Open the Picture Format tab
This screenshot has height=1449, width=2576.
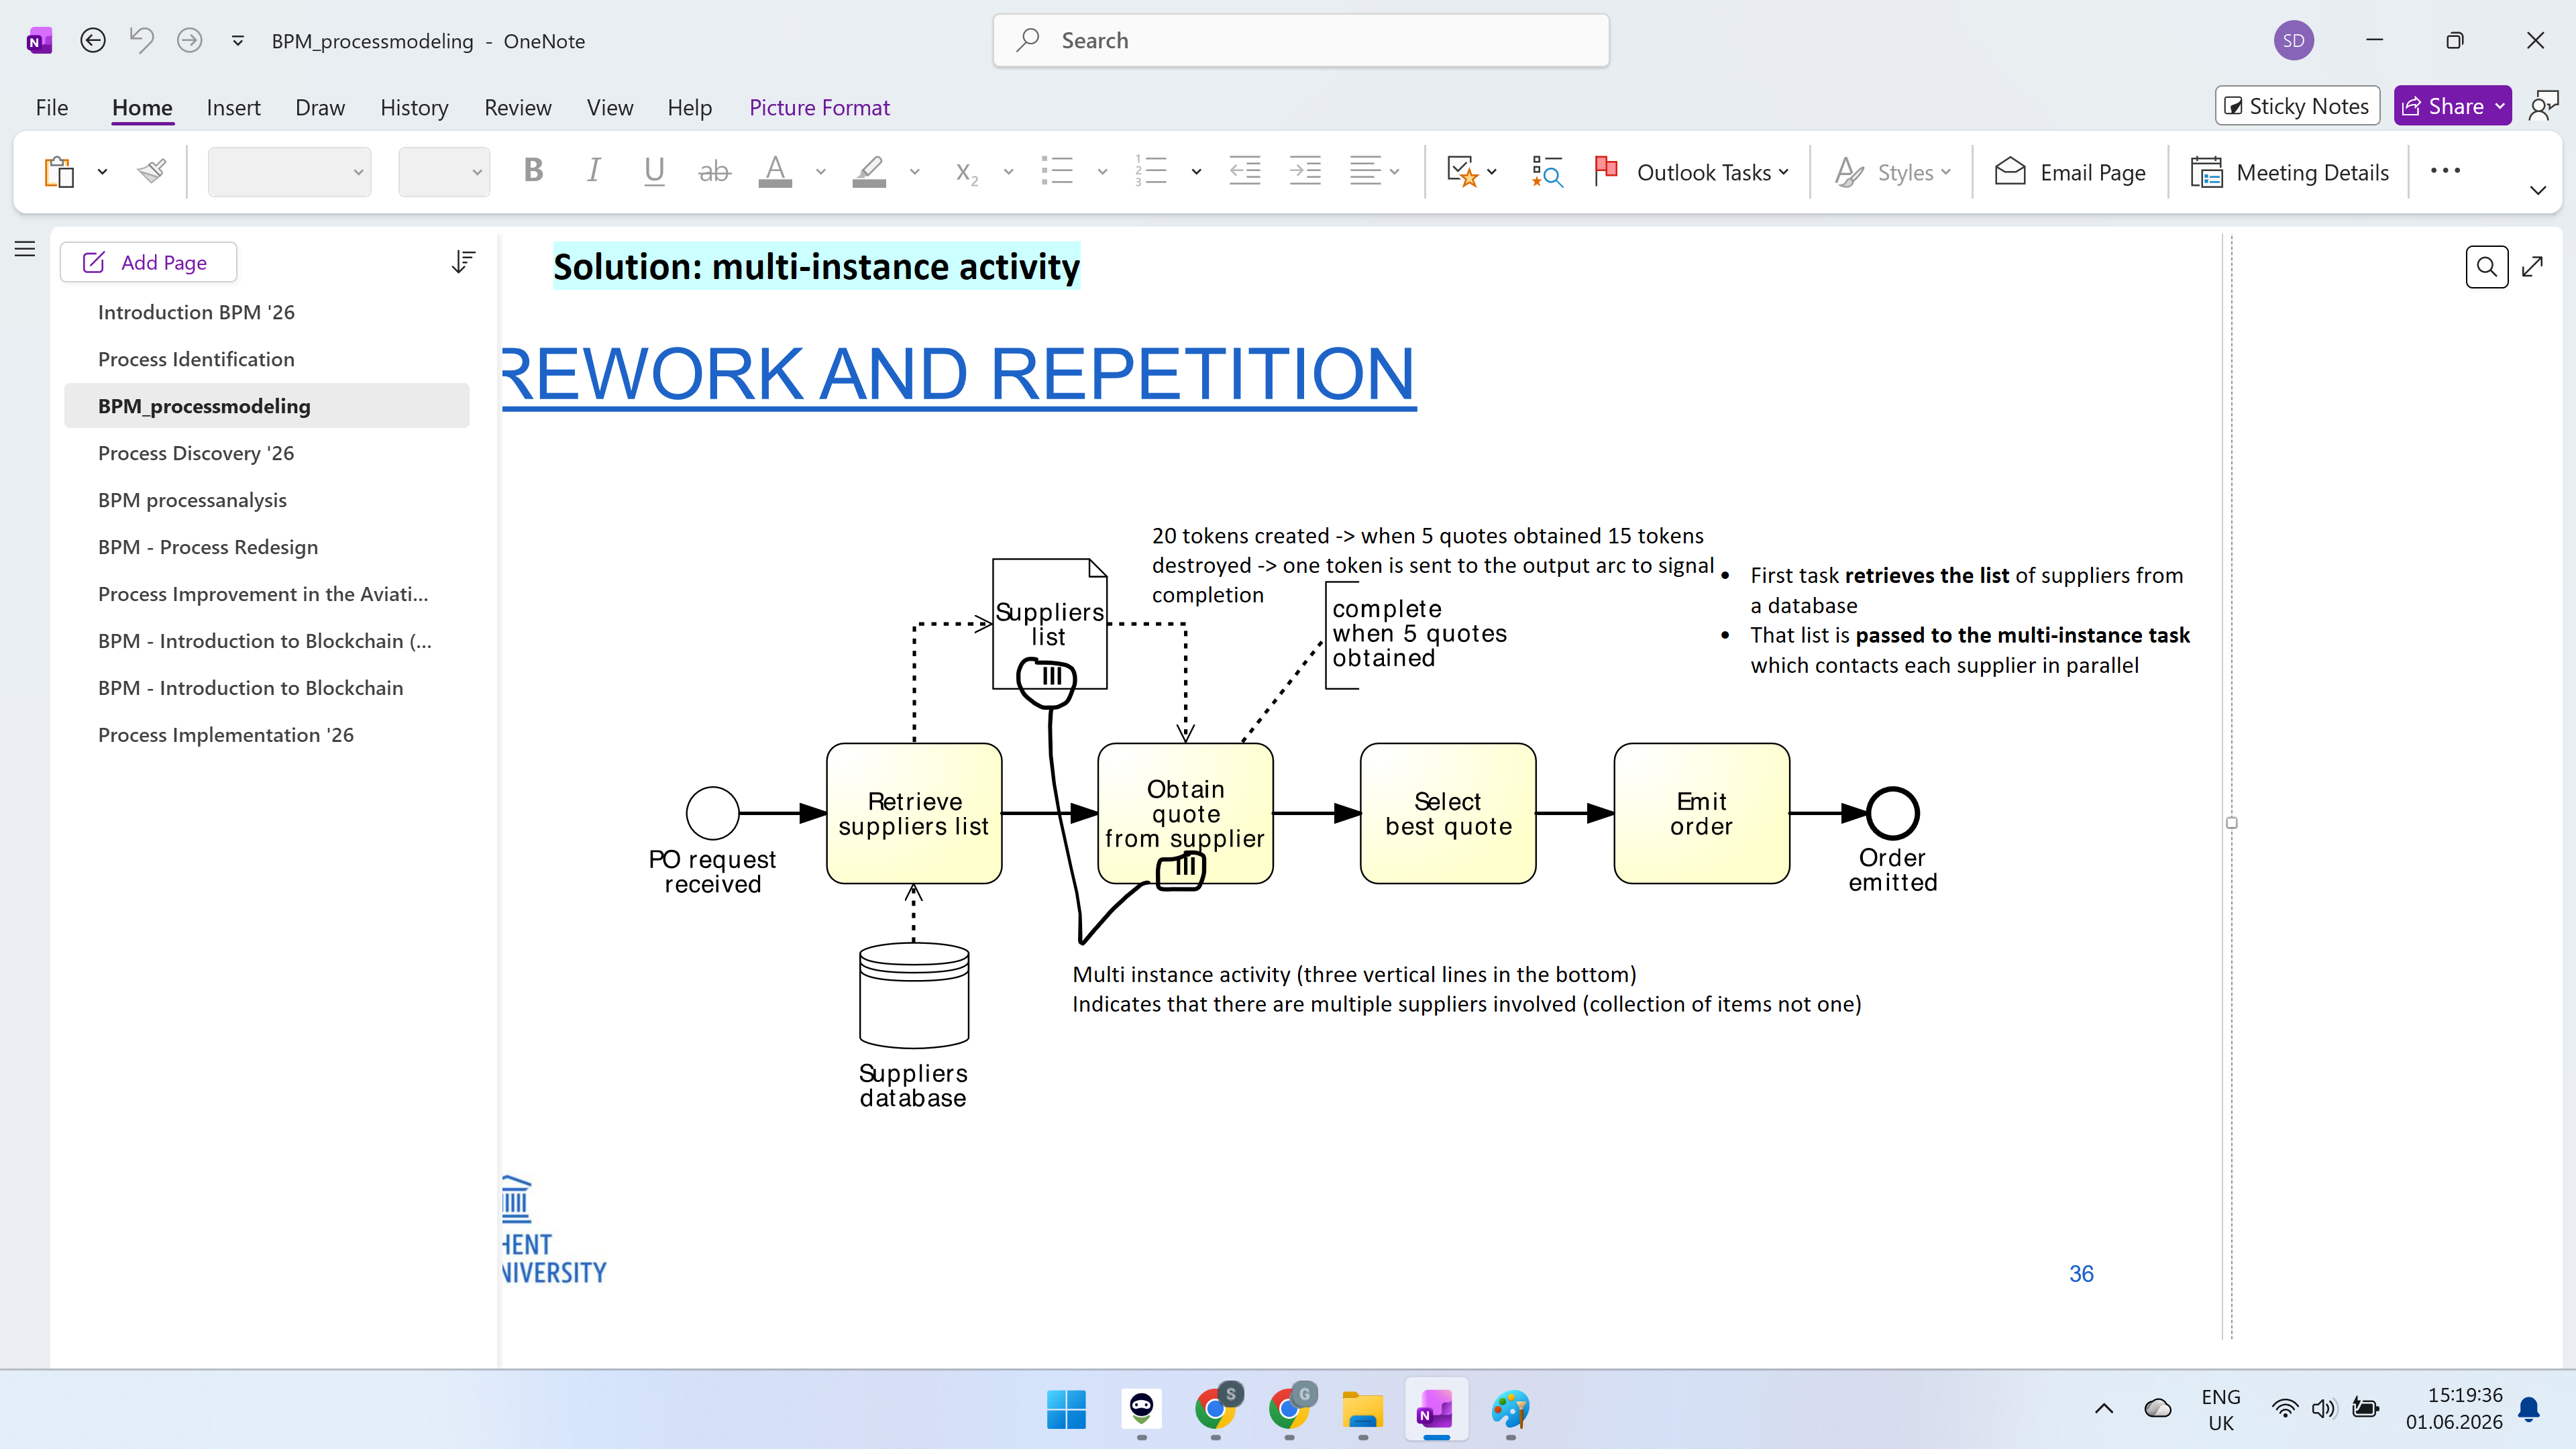point(819,107)
